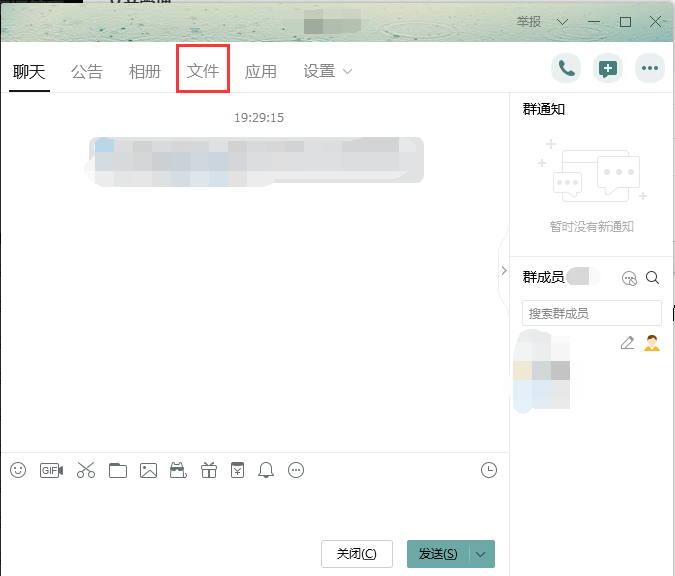
Task: Open more input tools ellipsis
Action: point(296,470)
